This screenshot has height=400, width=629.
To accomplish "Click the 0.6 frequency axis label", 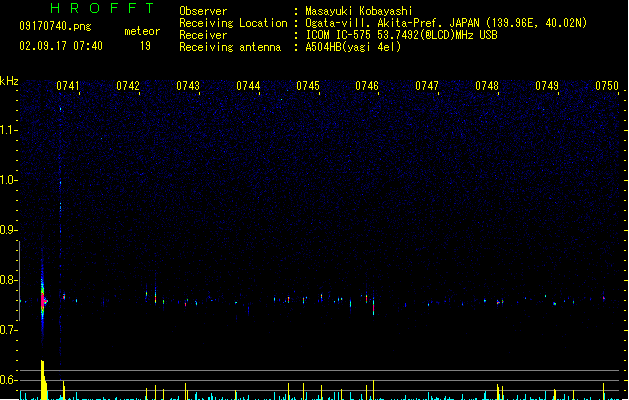I will pyautogui.click(x=8, y=380).
